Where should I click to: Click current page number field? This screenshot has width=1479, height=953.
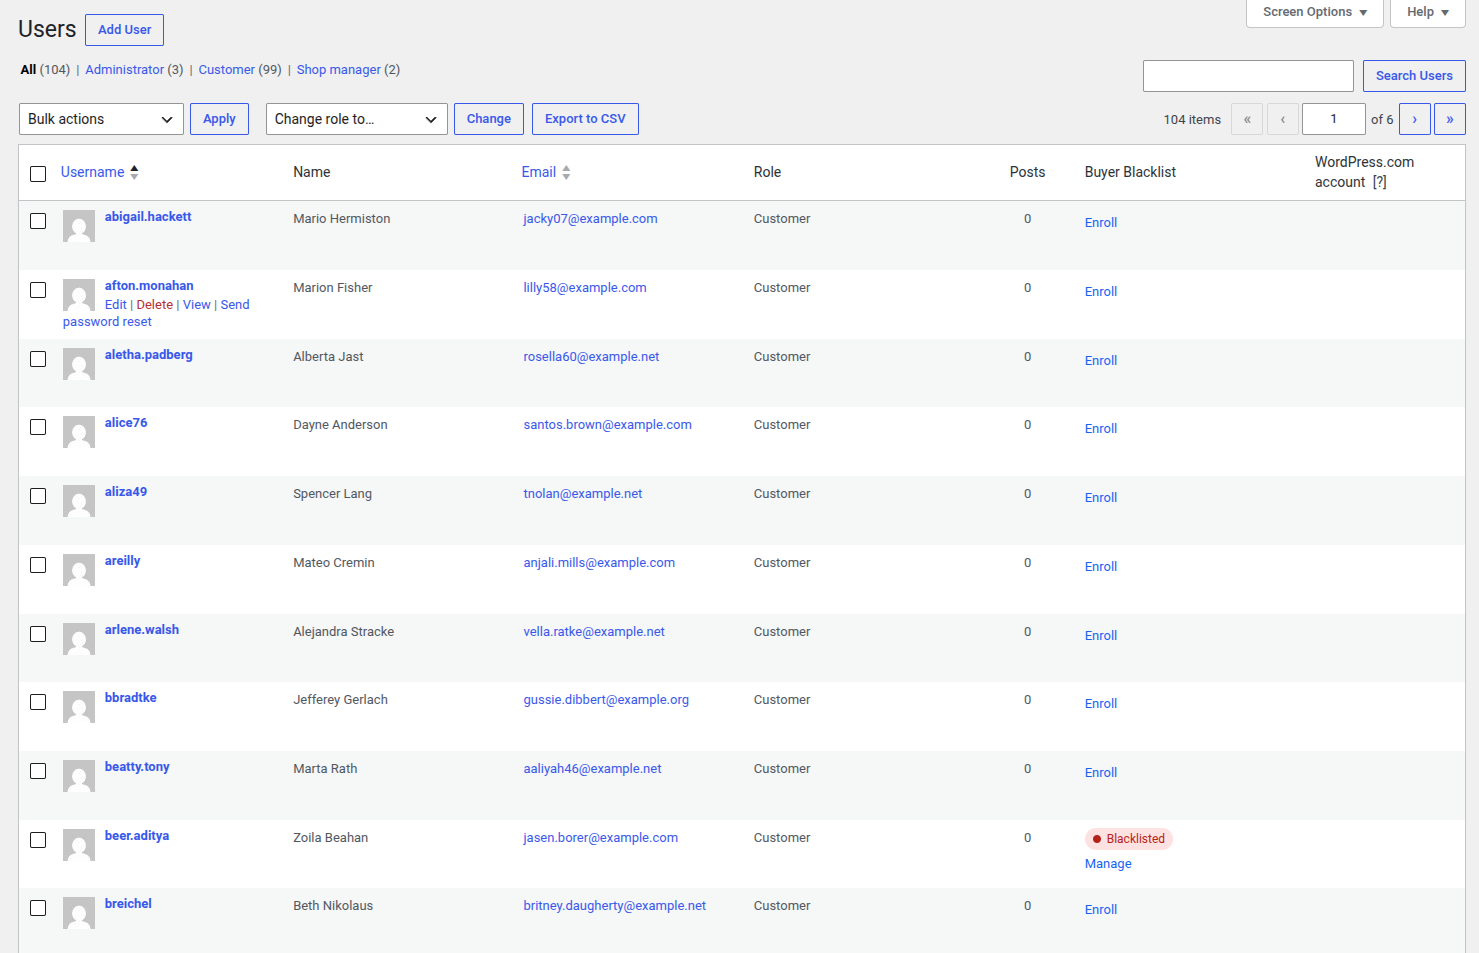[1333, 119]
